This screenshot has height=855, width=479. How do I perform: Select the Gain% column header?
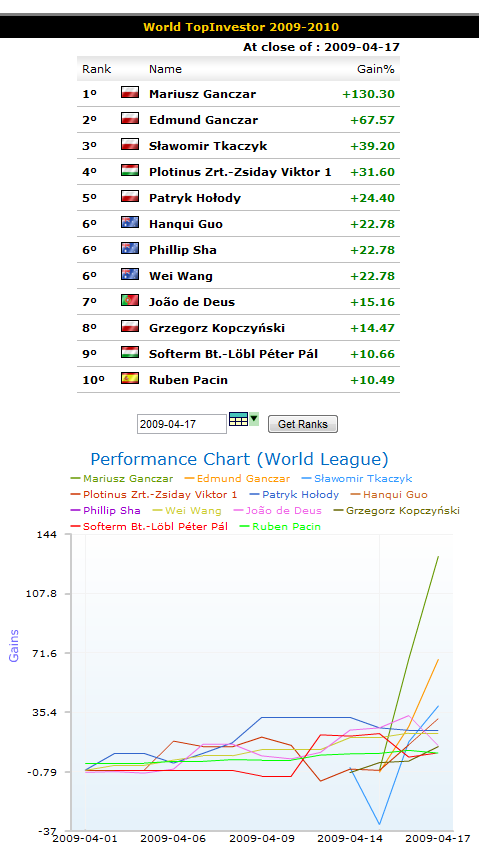pyautogui.click(x=376, y=69)
